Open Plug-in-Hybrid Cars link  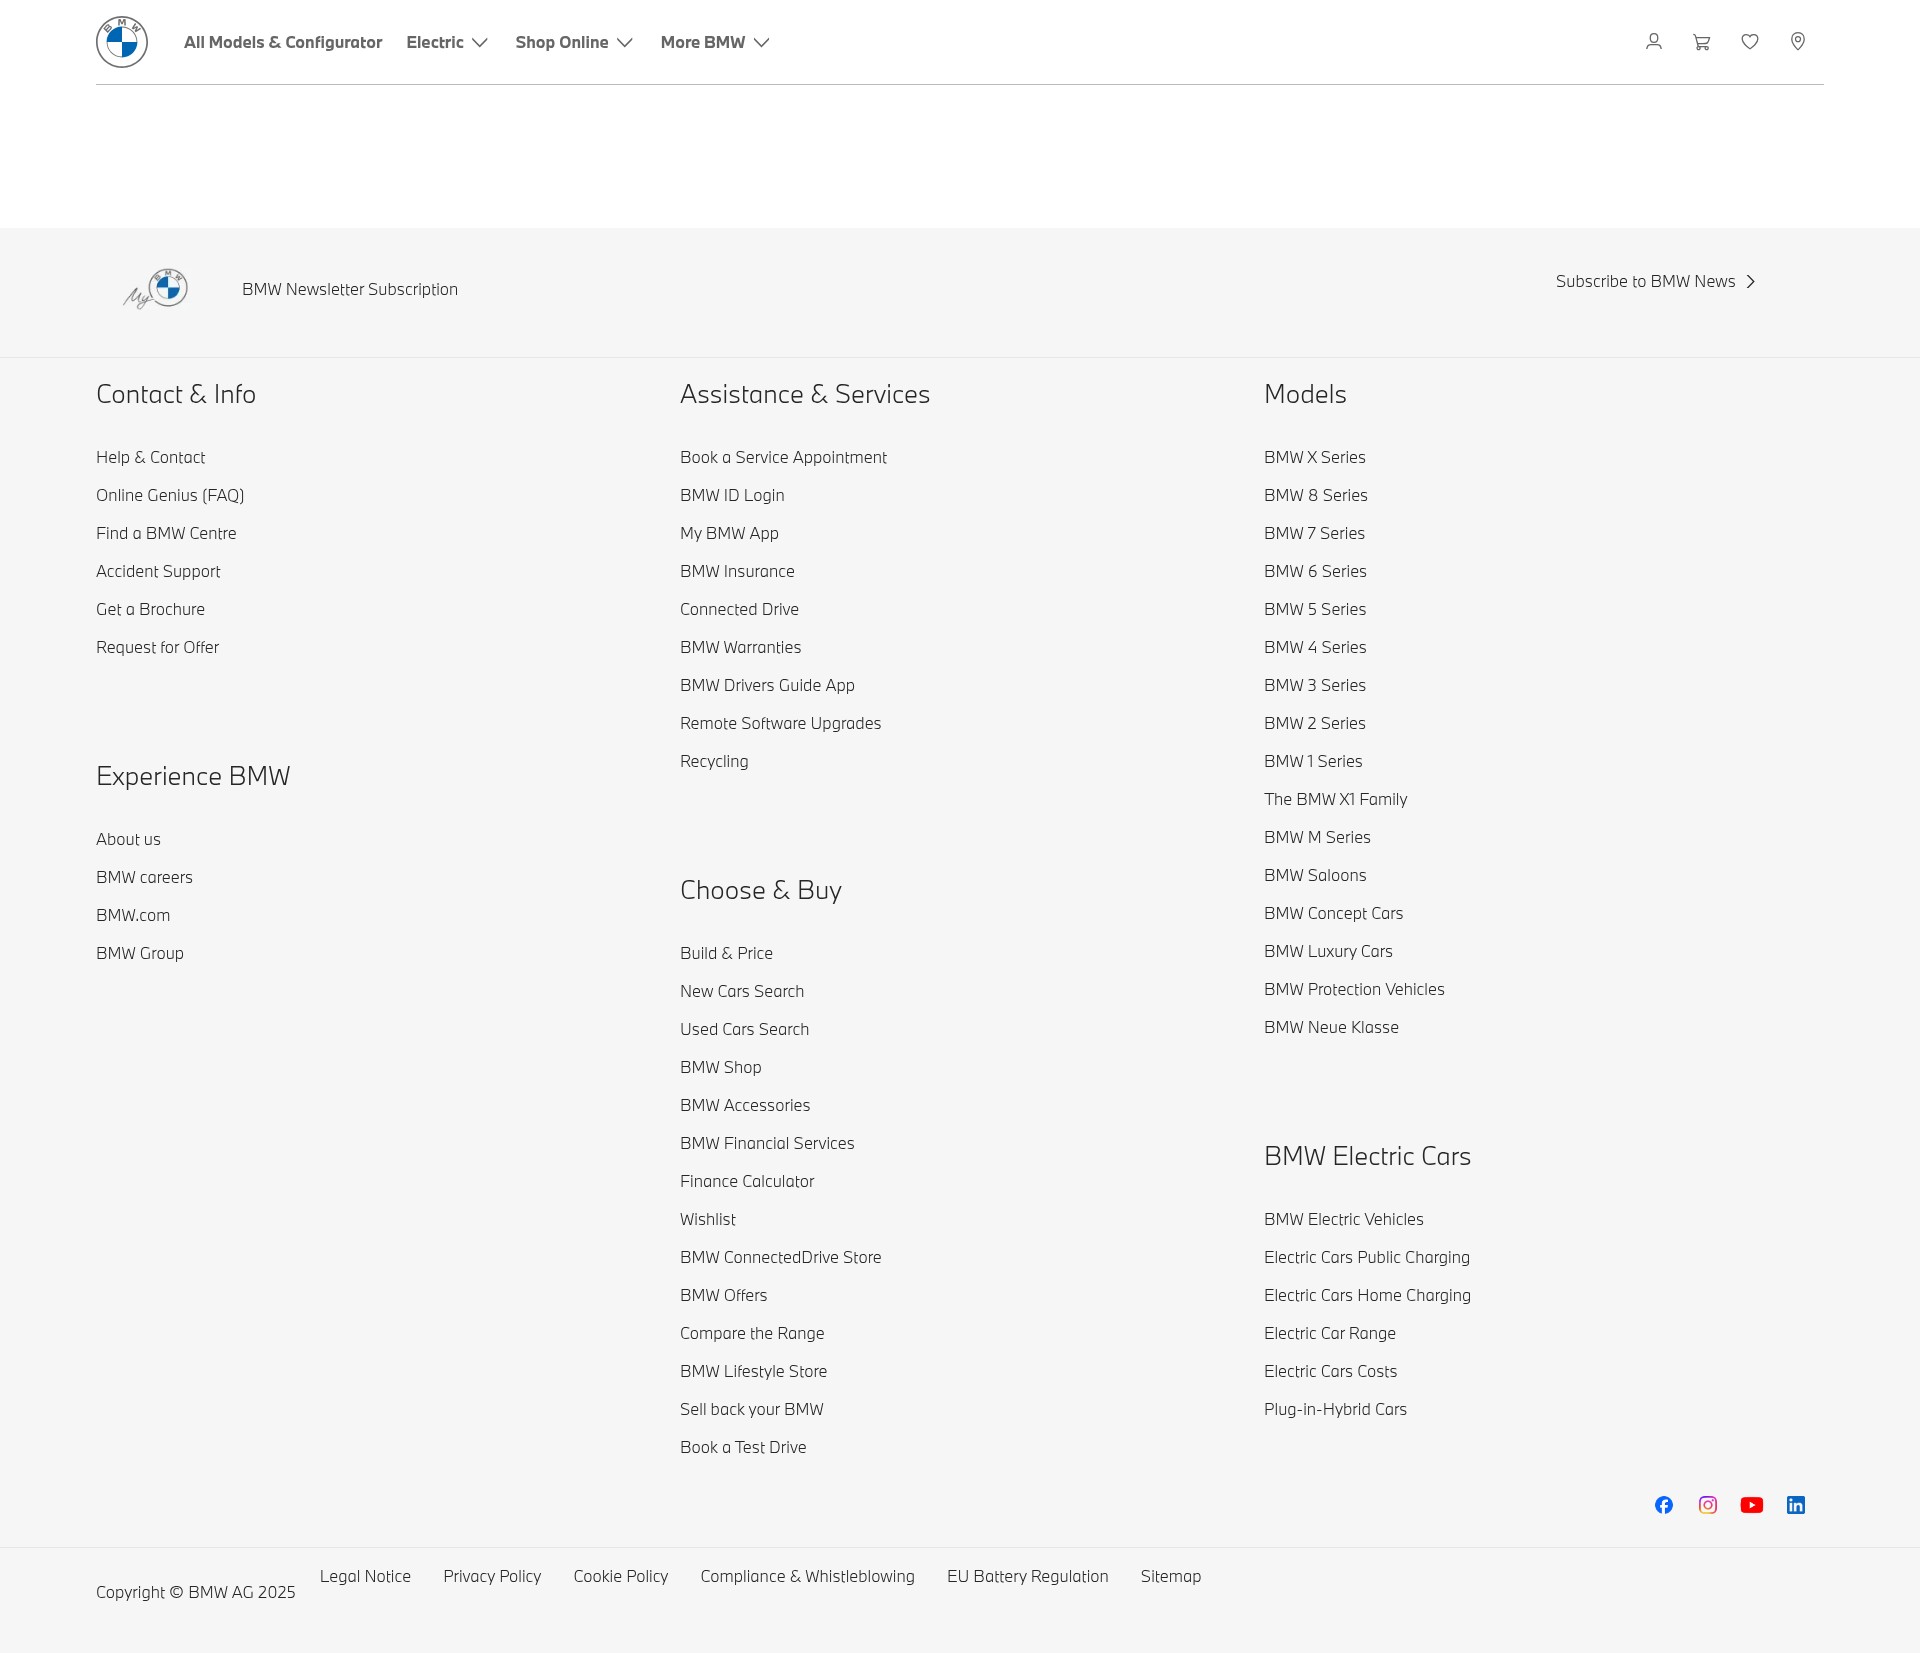(1335, 1409)
